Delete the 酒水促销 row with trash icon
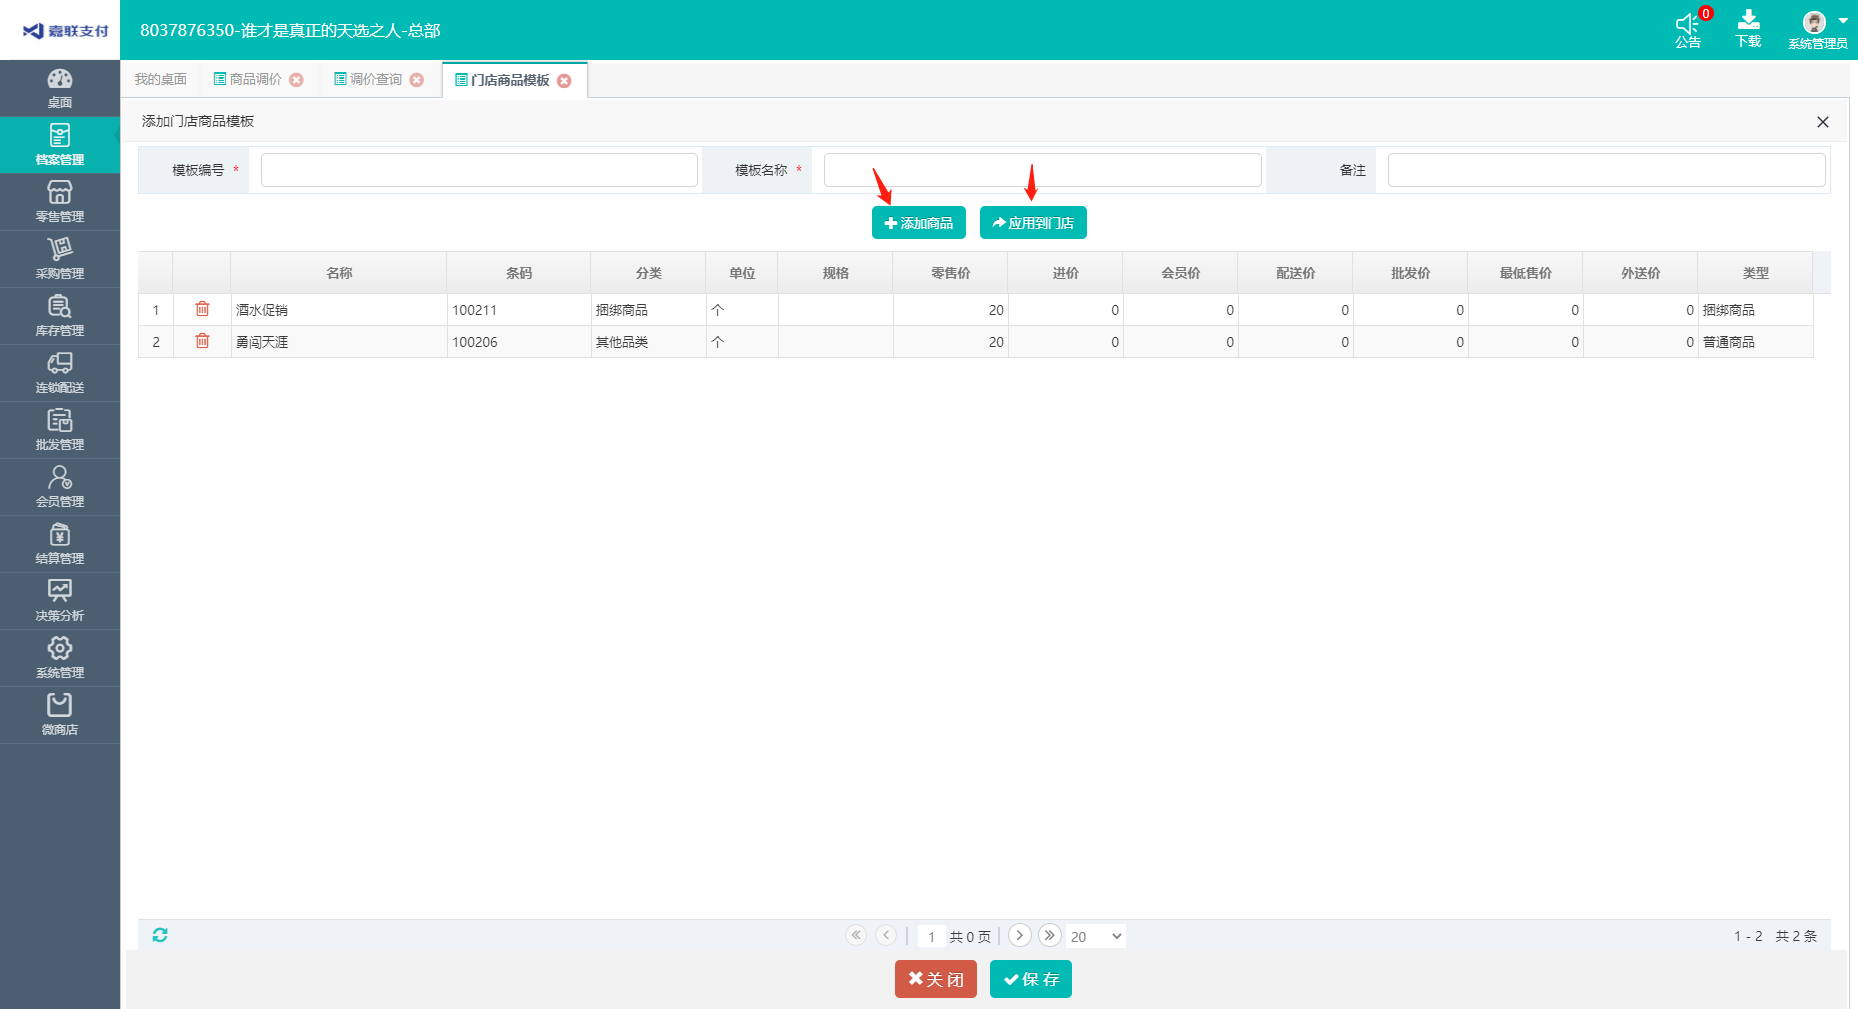This screenshot has width=1858, height=1009. 202,309
